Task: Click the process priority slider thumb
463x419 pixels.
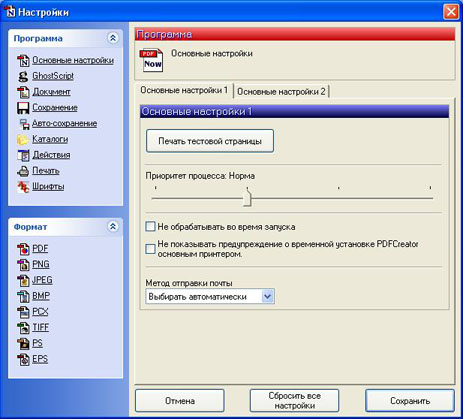Action: [247, 197]
